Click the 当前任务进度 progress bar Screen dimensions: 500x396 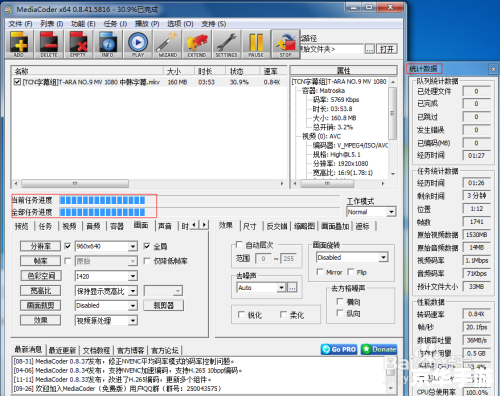199,200
